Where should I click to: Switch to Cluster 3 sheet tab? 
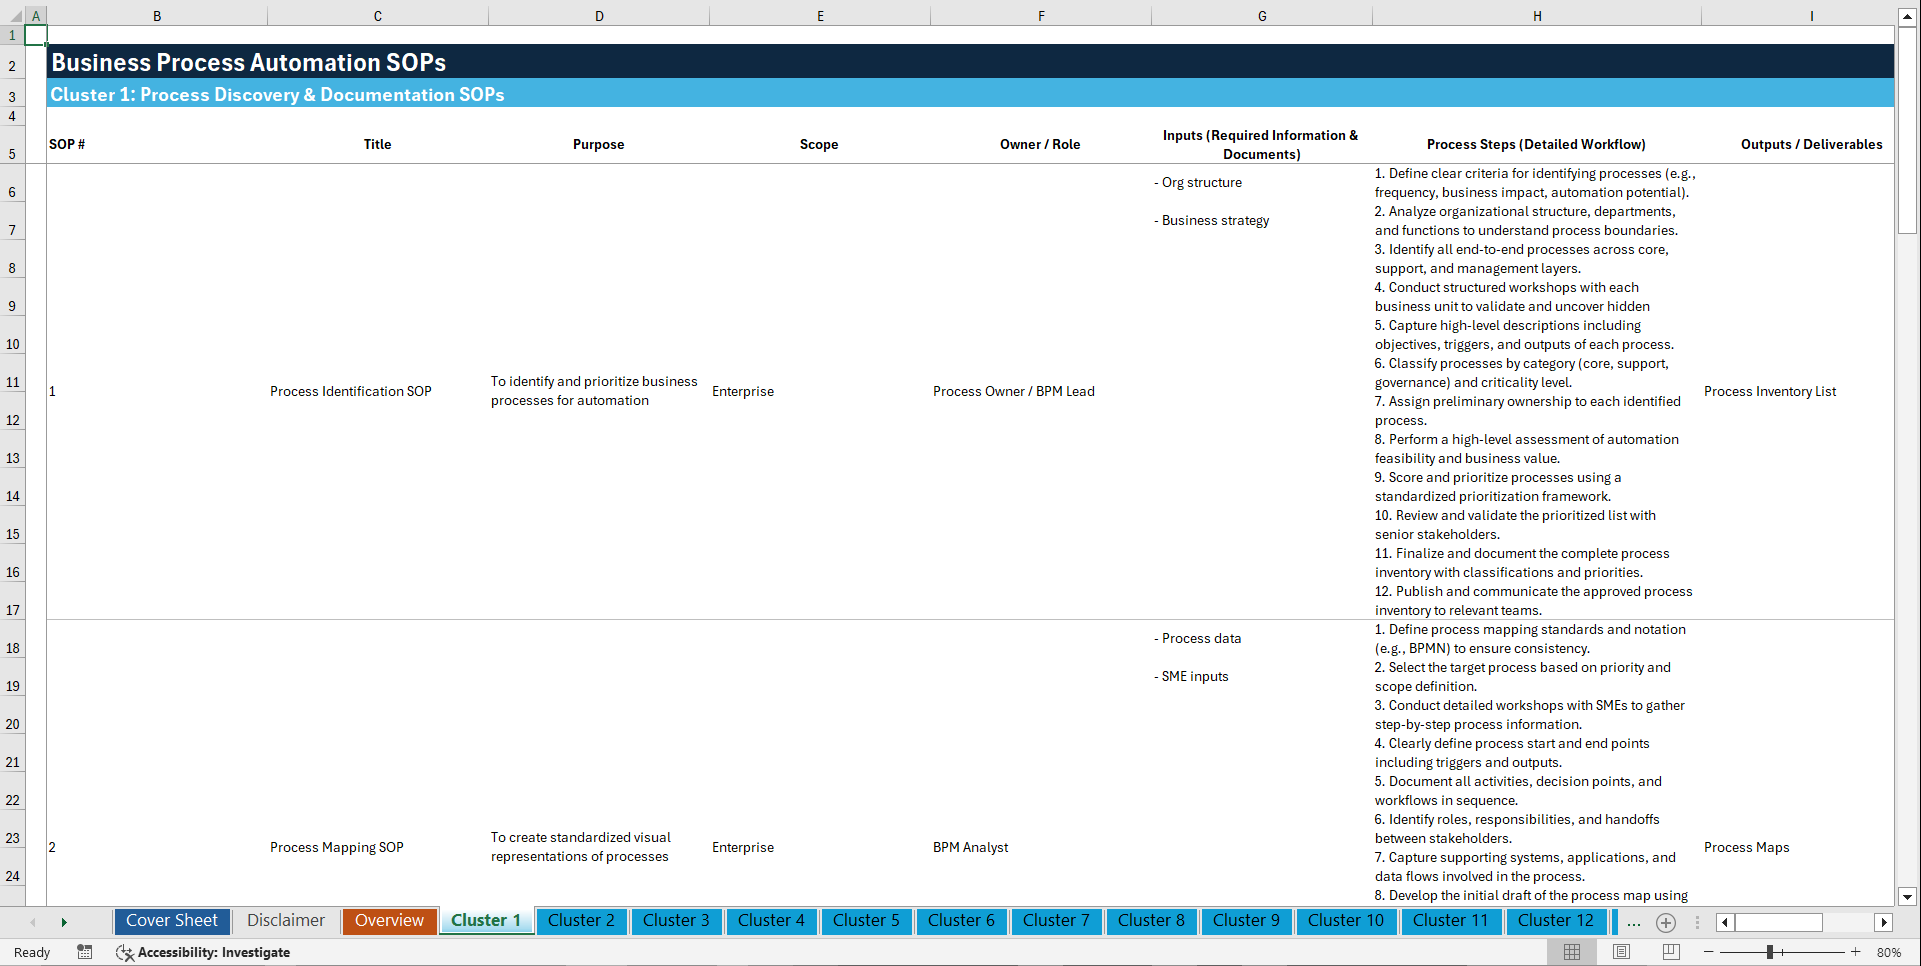[676, 921]
